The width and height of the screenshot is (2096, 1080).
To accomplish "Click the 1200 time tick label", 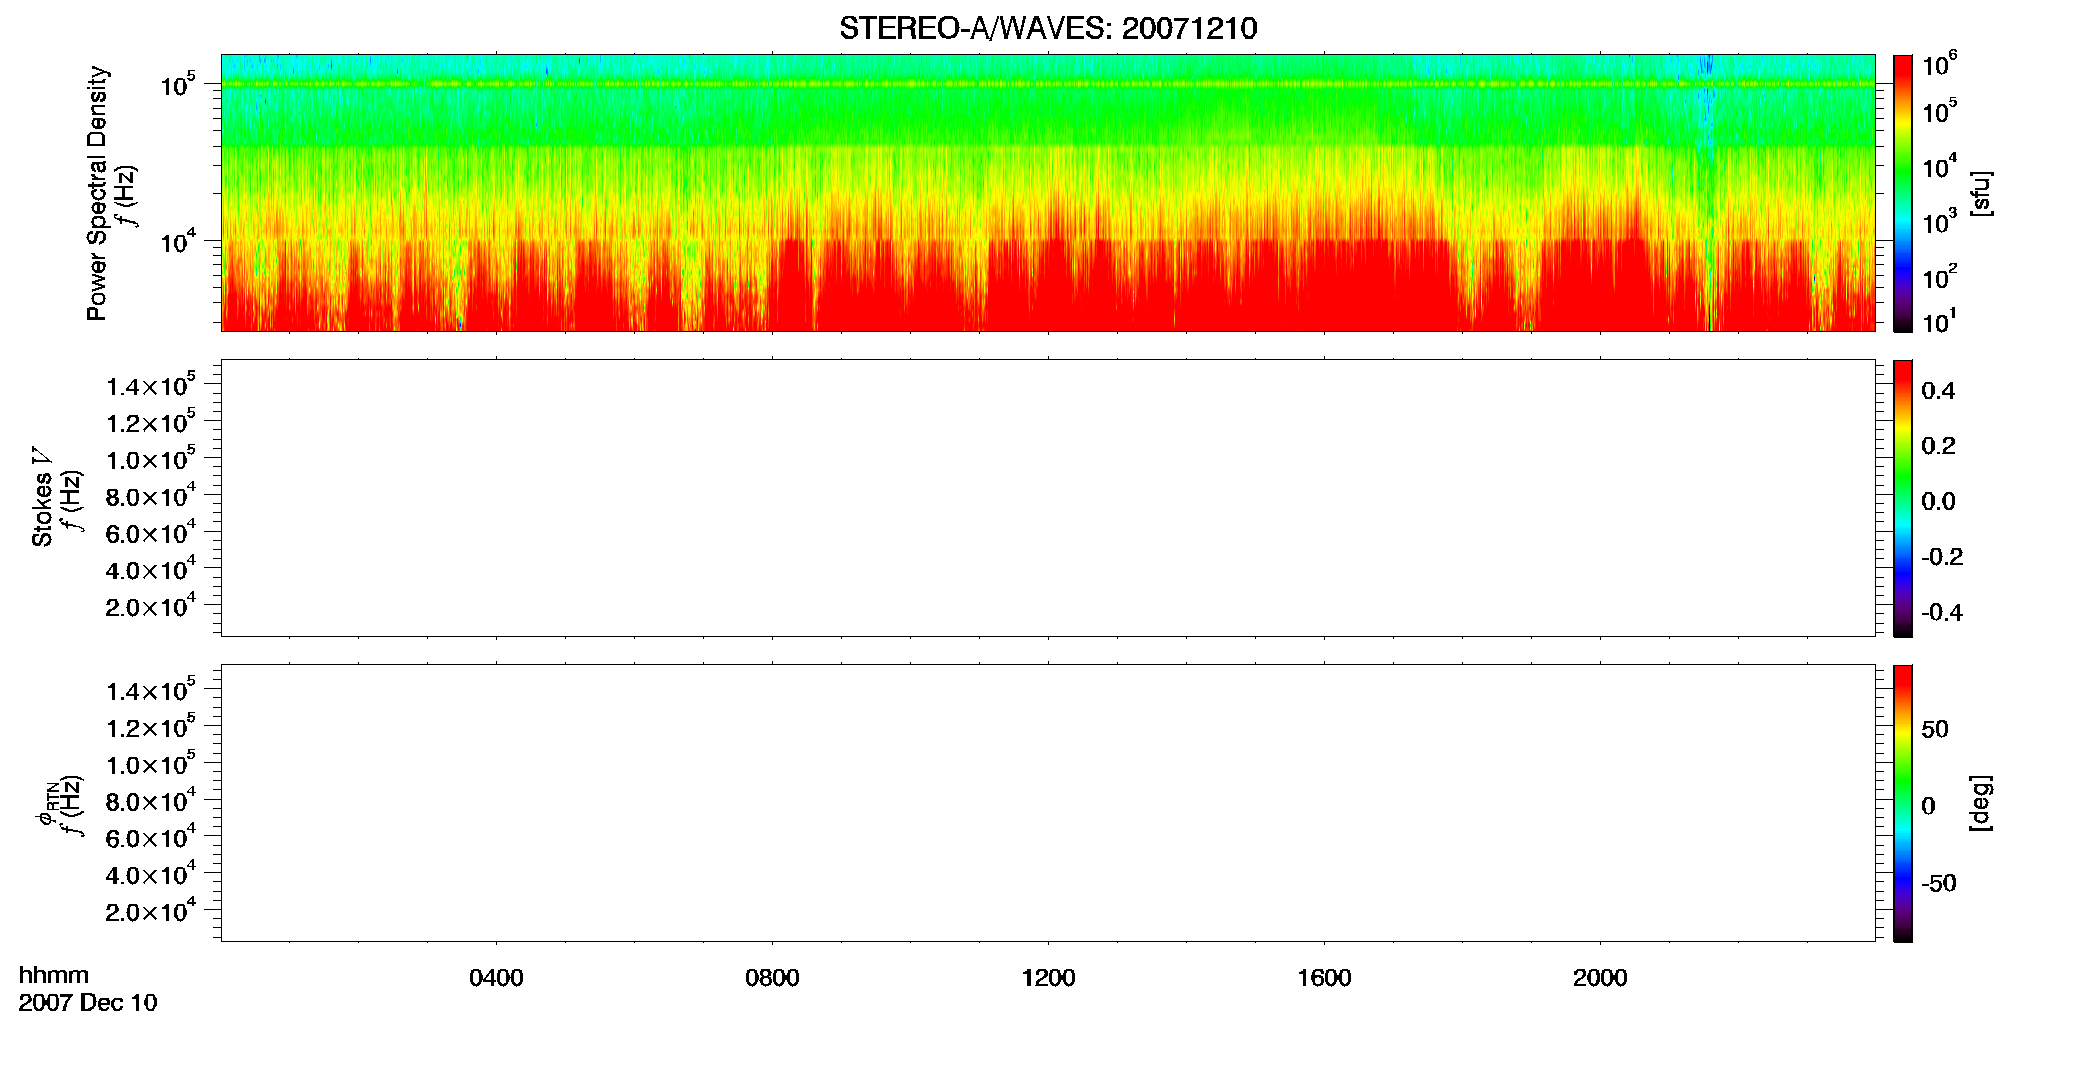I will coord(1048,978).
